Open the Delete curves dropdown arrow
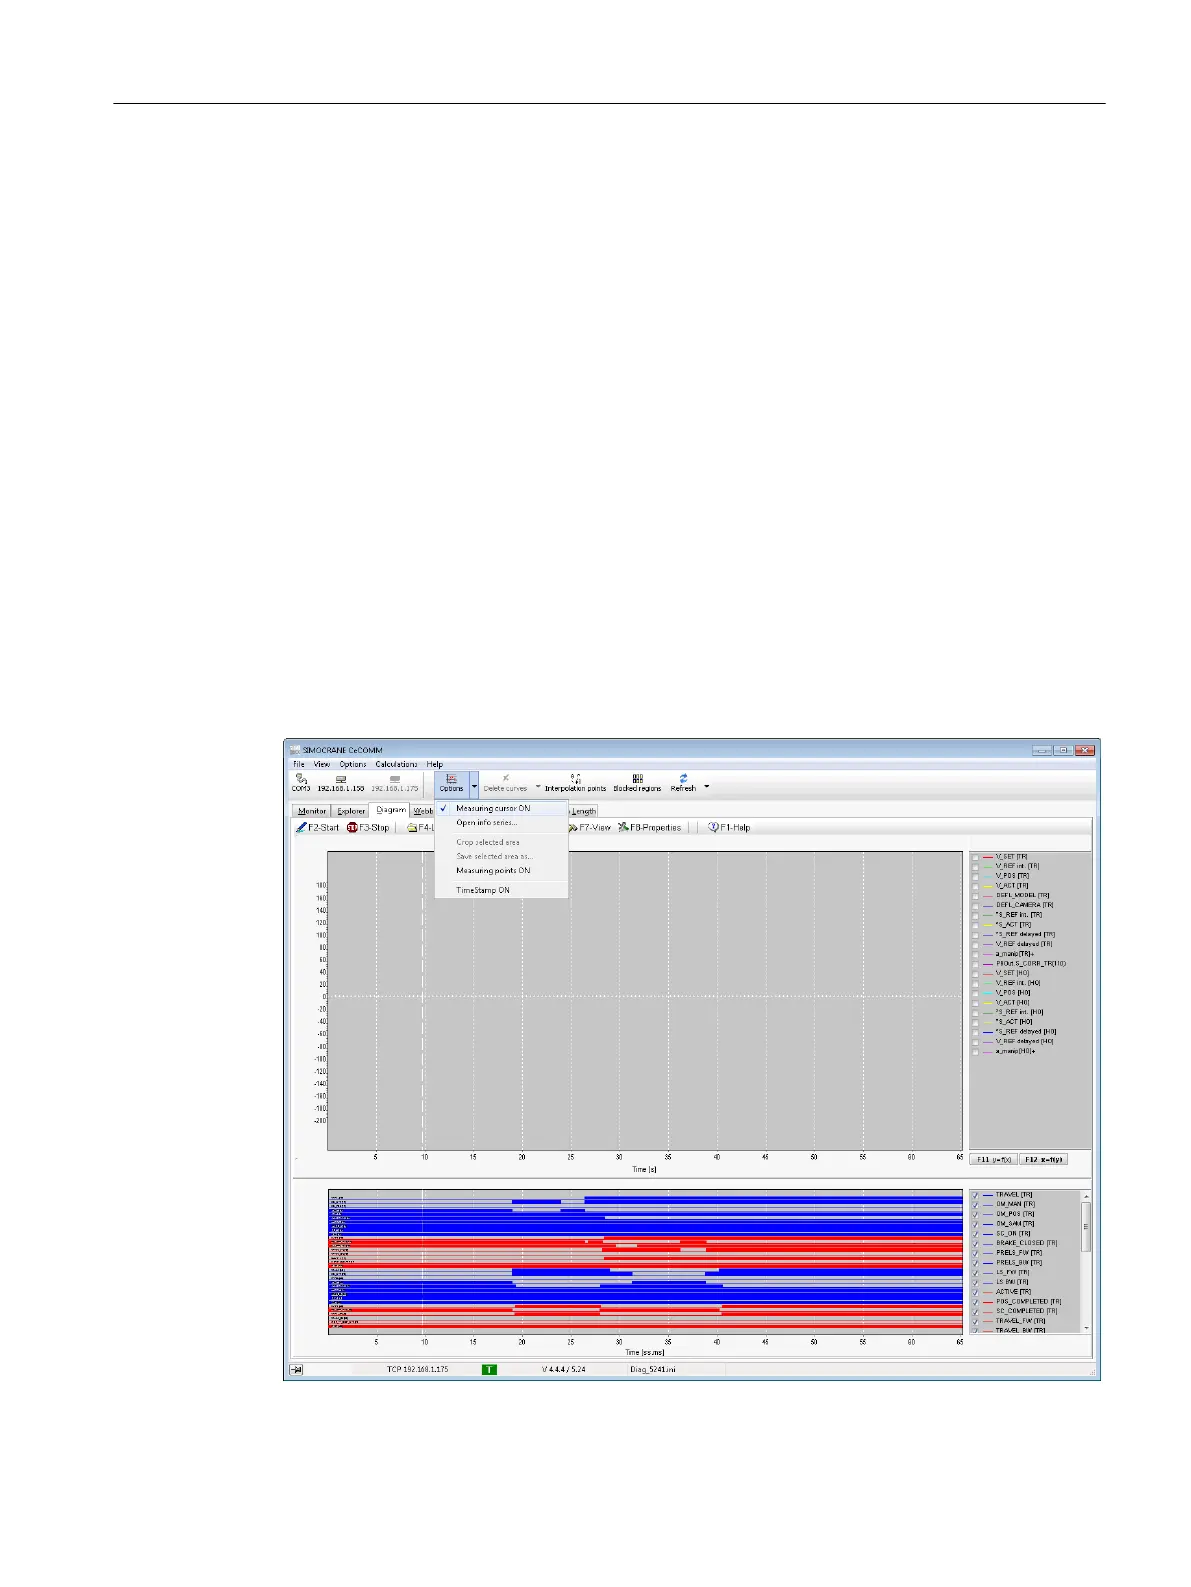1191x1587 pixels. (x=538, y=786)
